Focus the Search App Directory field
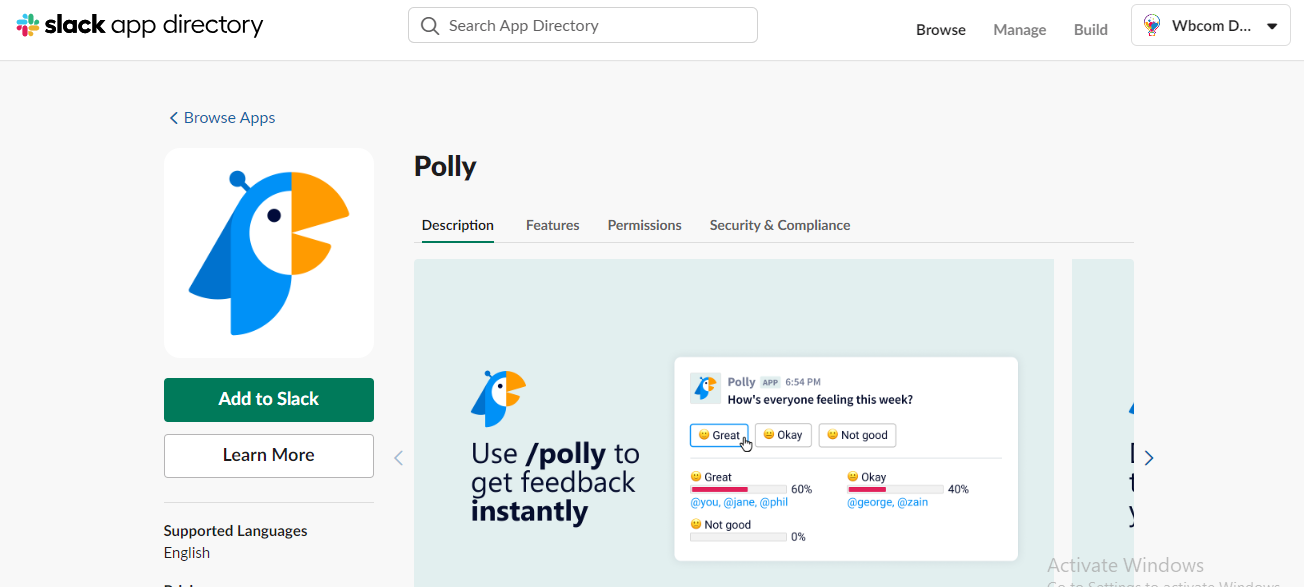 pos(582,25)
